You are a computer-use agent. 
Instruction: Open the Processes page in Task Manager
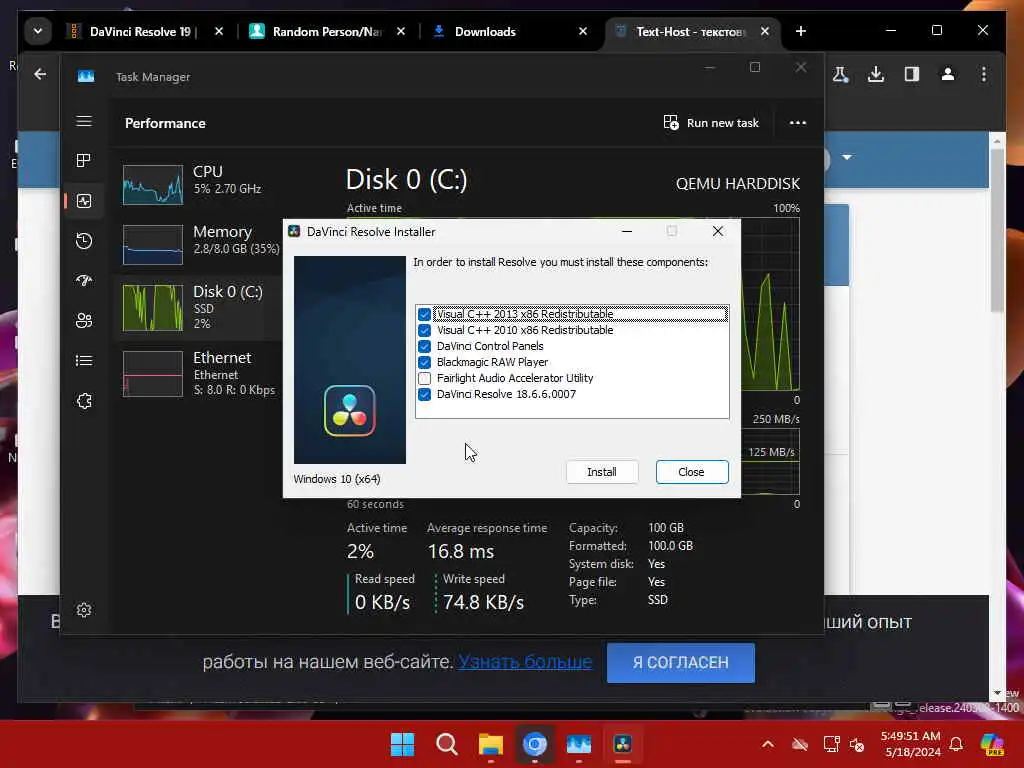coord(84,161)
